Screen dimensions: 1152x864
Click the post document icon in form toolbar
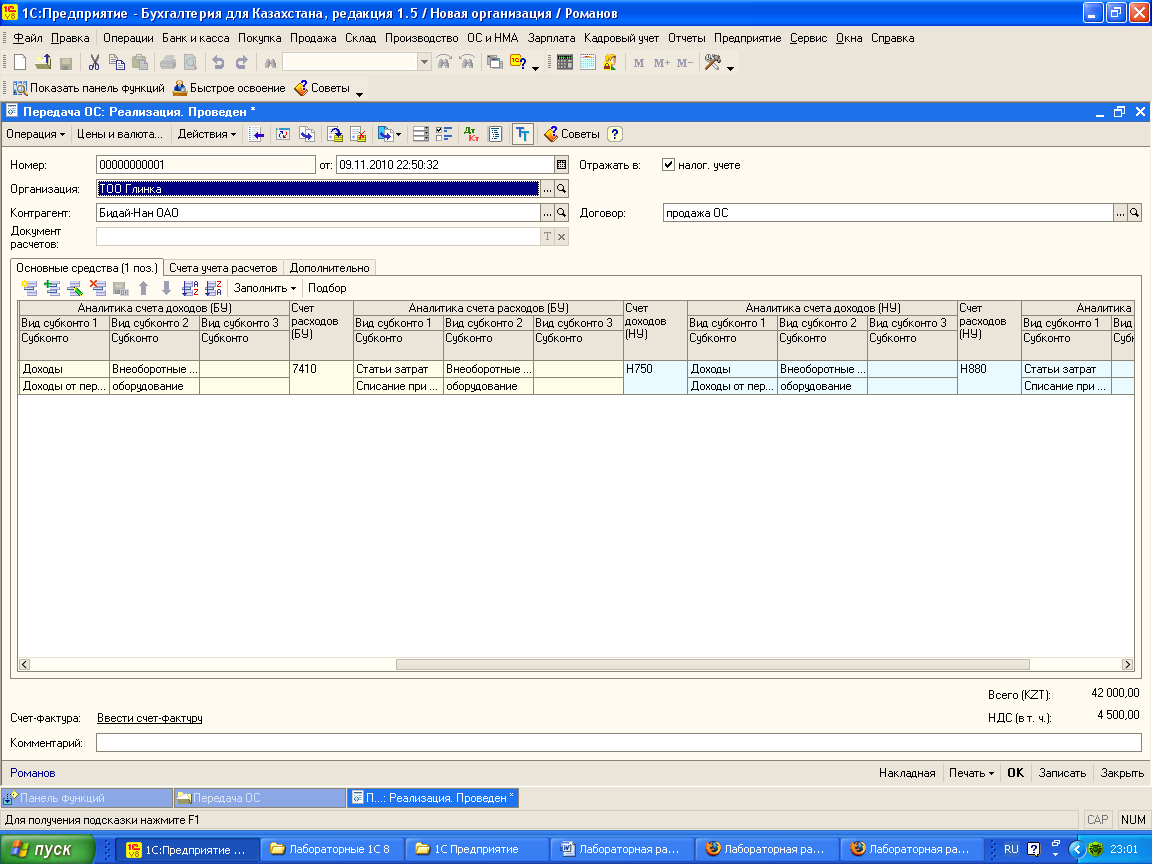click(335, 134)
